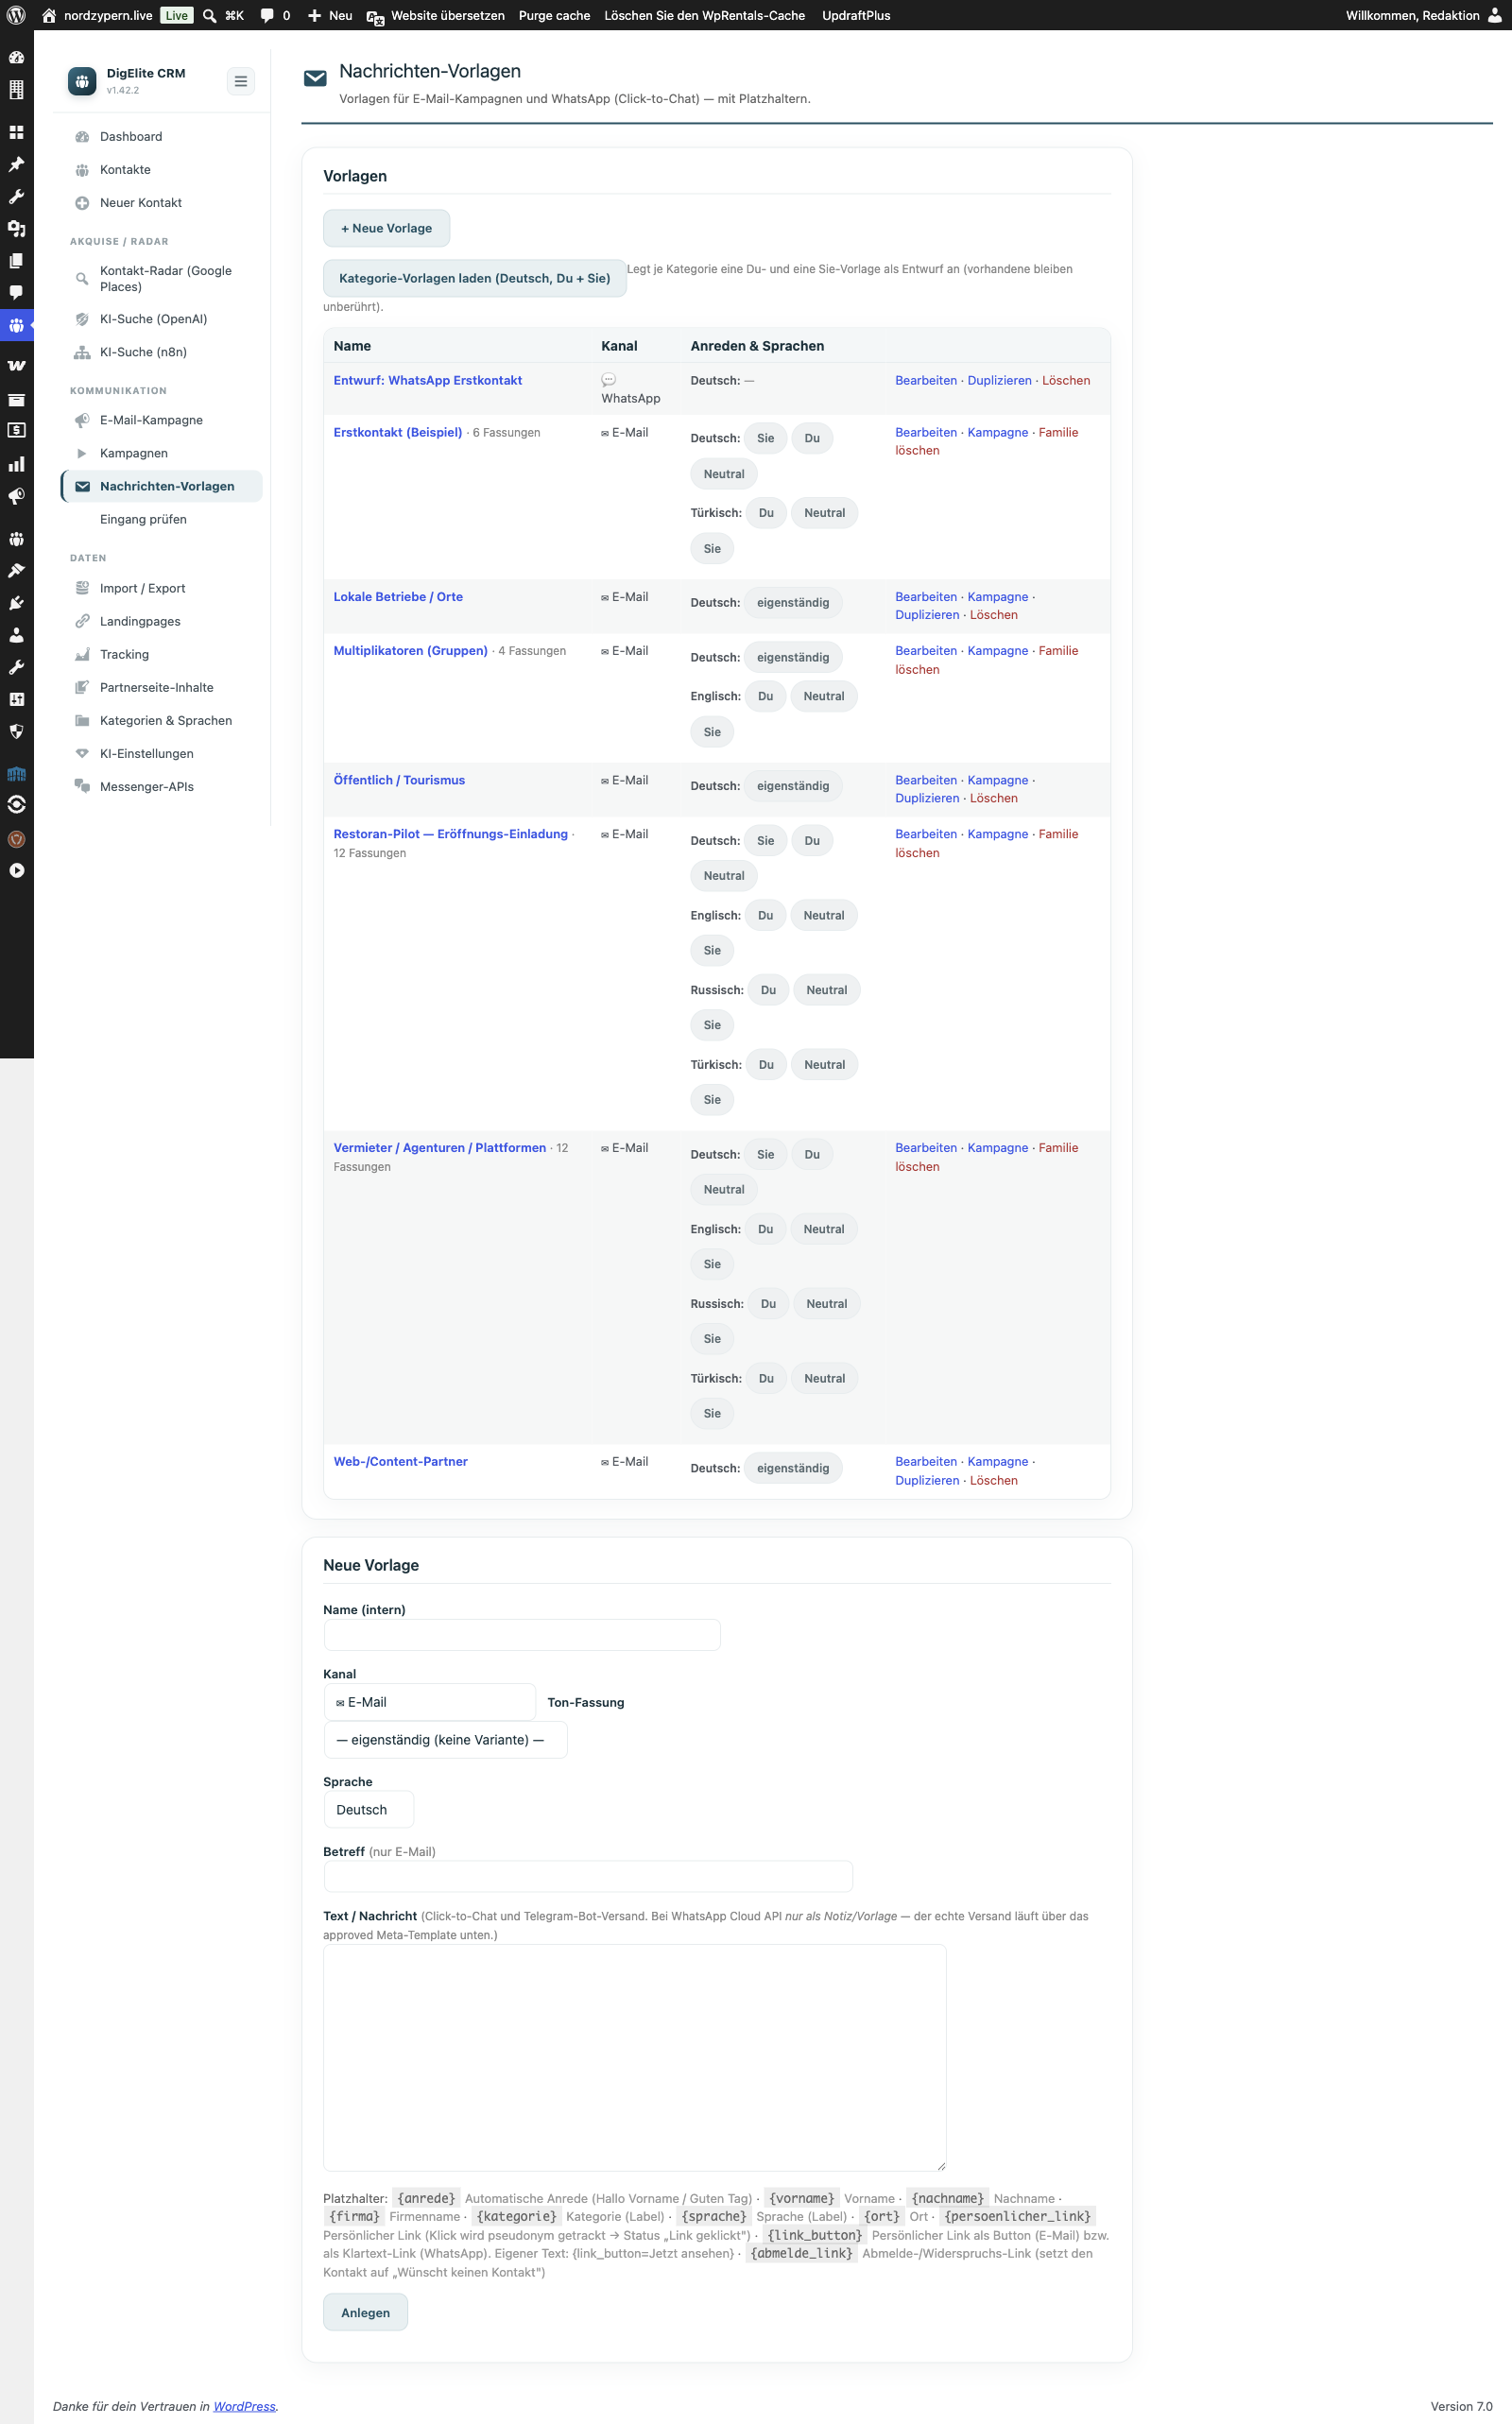Click the play circle icon in WP sidebar
The height and width of the screenshot is (2424, 1512).
pos(16,871)
